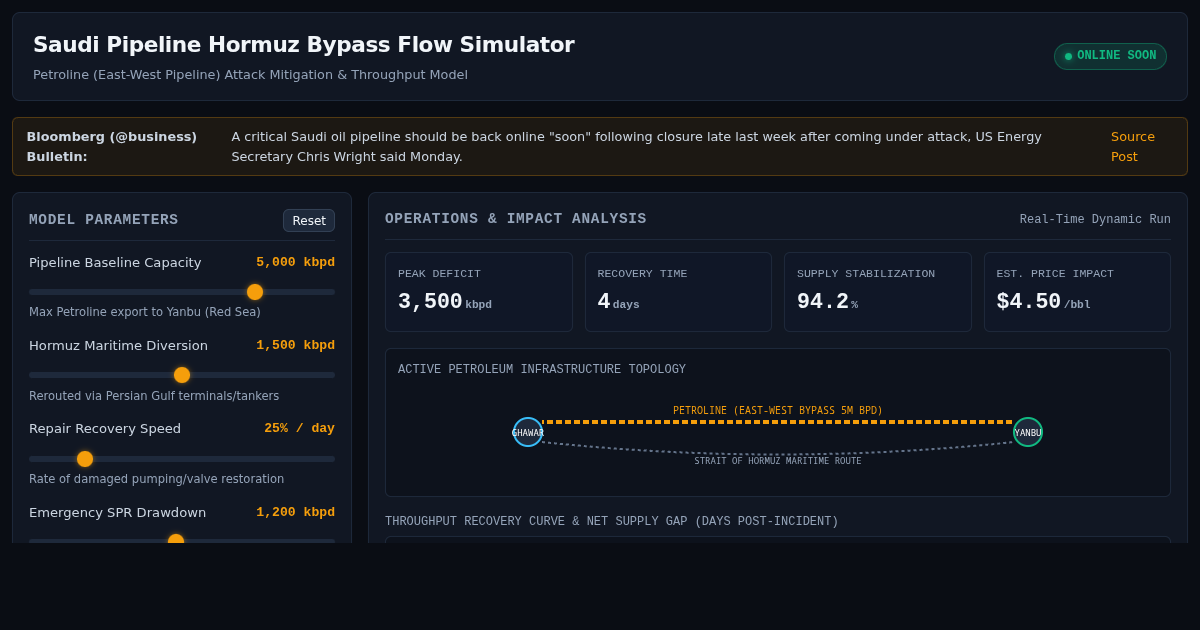Click the Hormuz Maritime Diversion slider handle

[182, 375]
